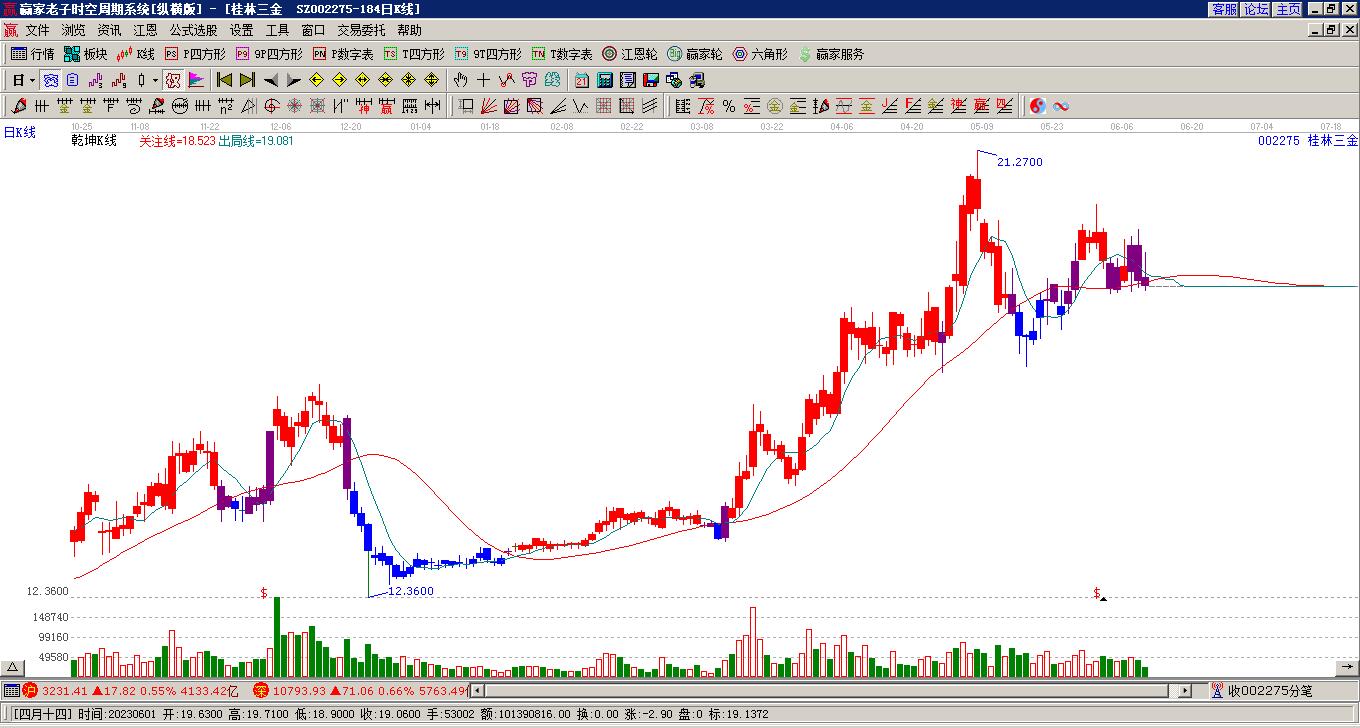Open 收002275分笔 tick panel
1360x728 pixels.
(x=1262, y=690)
